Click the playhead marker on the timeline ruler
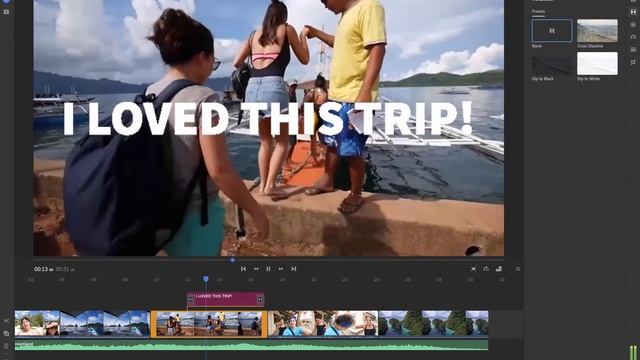Image resolution: width=640 pixels, height=360 pixels. [206, 279]
